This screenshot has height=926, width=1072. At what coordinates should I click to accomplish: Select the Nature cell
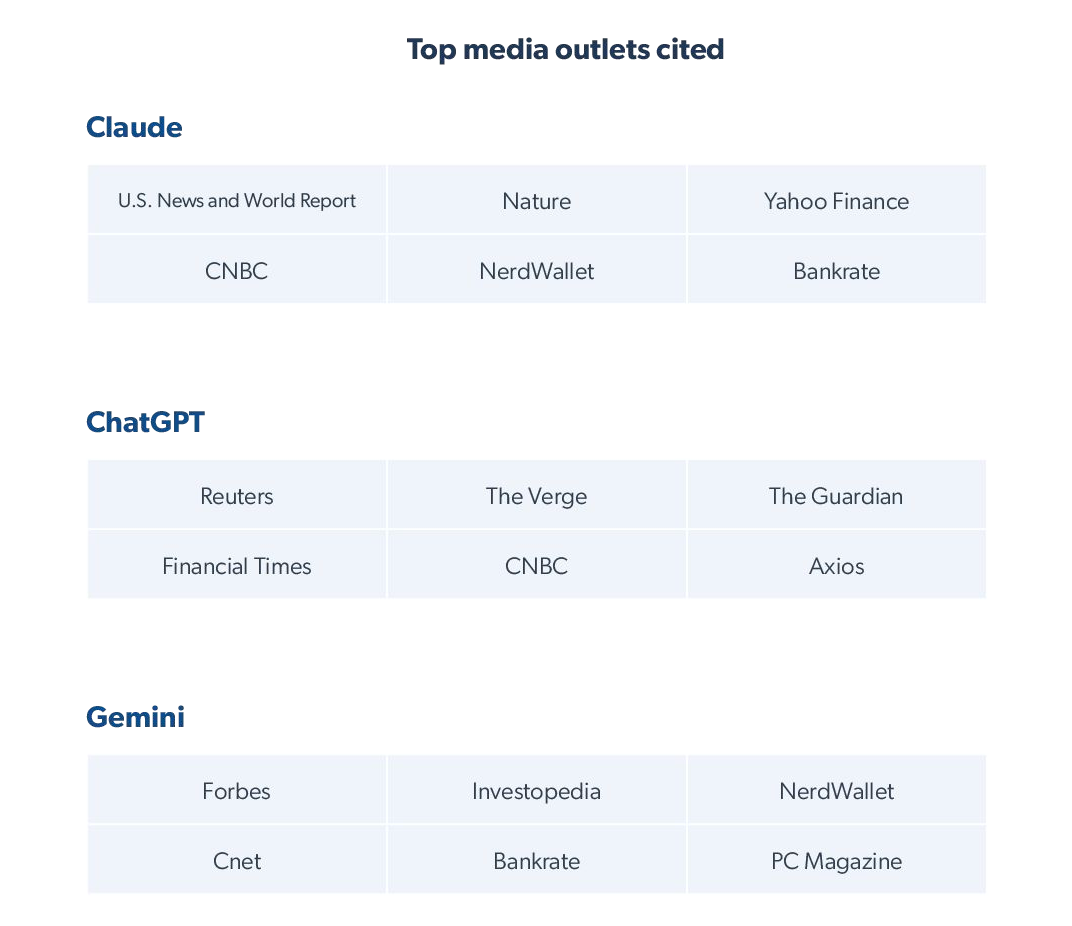pyautogui.click(x=537, y=201)
